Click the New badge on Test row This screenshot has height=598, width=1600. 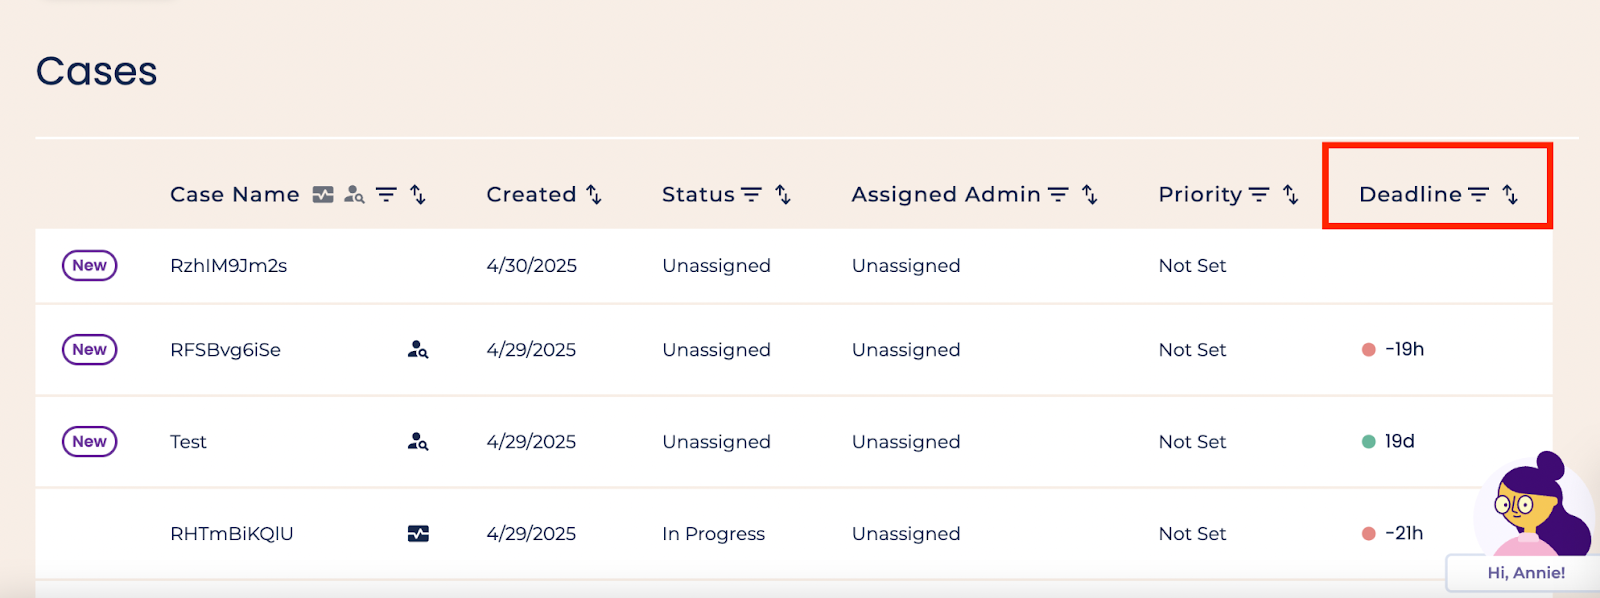pyautogui.click(x=90, y=442)
